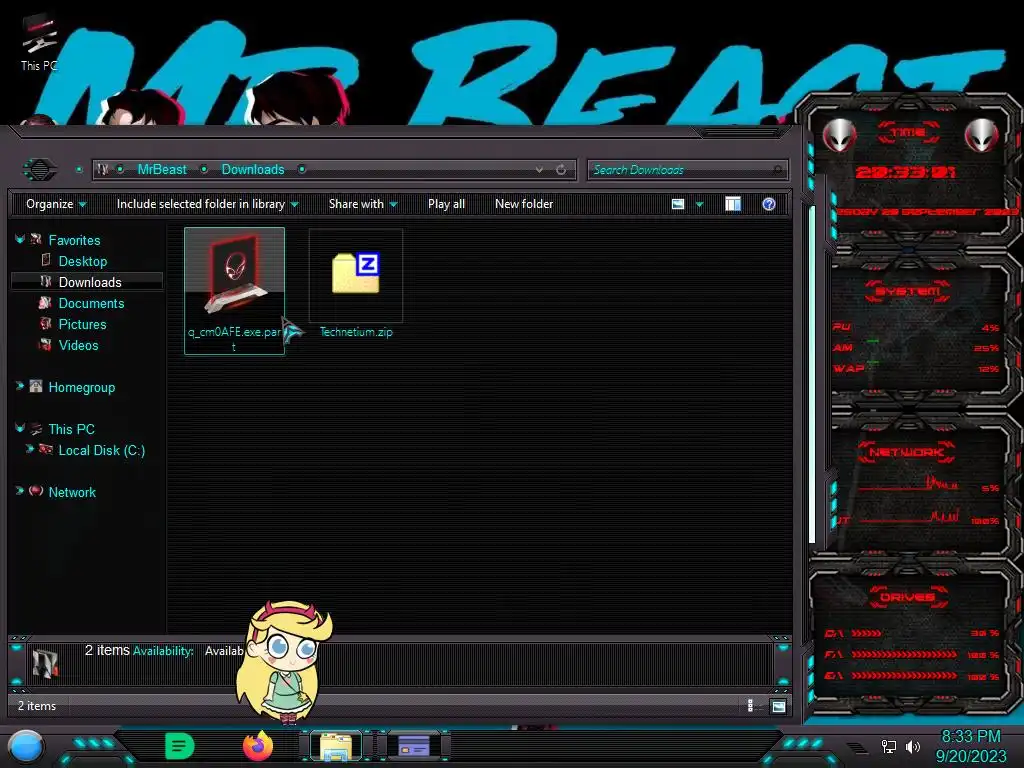This screenshot has height=768, width=1024.
Task: Click the change view icon in the toolbar
Action: (678, 204)
